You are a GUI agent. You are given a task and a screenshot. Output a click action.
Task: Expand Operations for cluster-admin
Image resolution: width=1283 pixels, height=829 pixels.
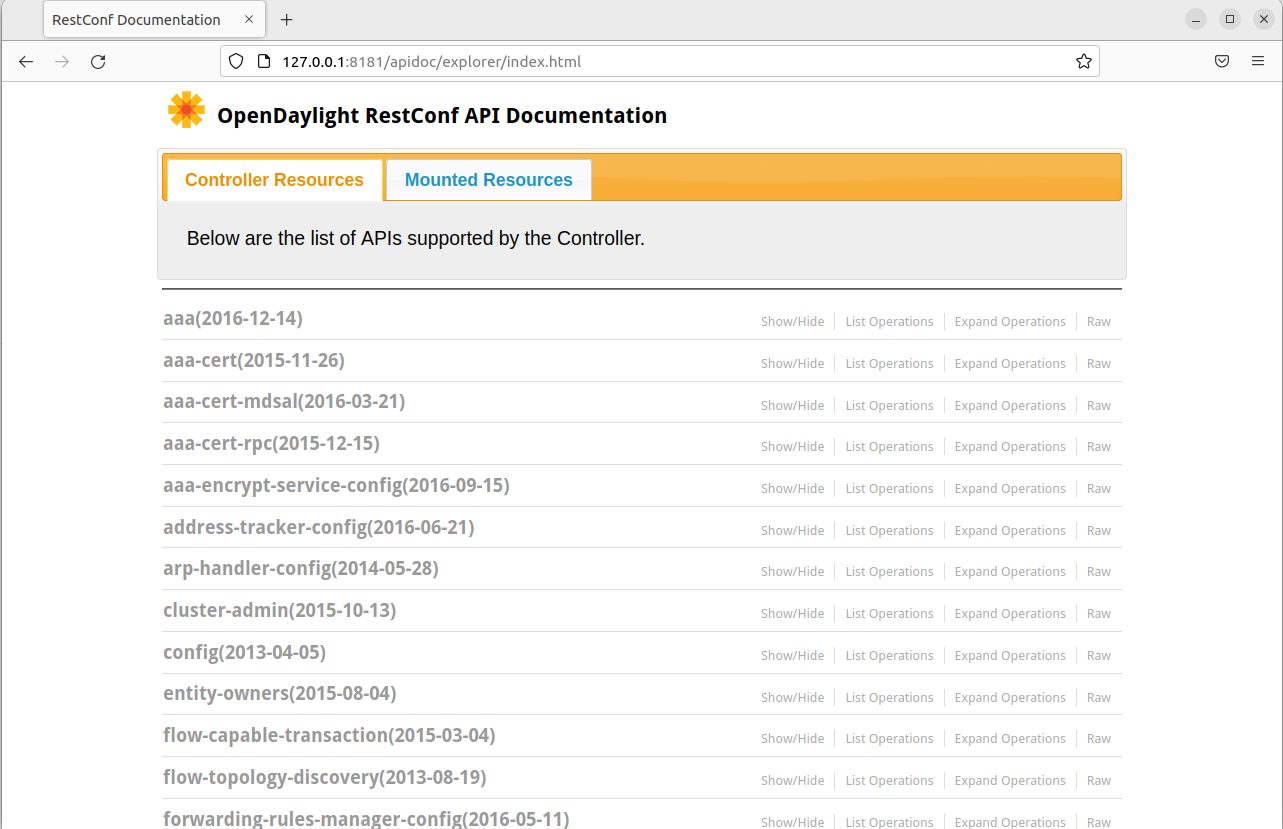[x=1010, y=614]
